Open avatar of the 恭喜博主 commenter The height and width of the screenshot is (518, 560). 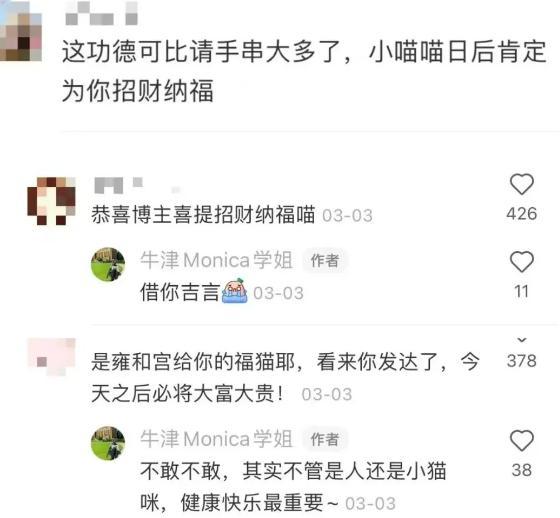[x=51, y=201]
